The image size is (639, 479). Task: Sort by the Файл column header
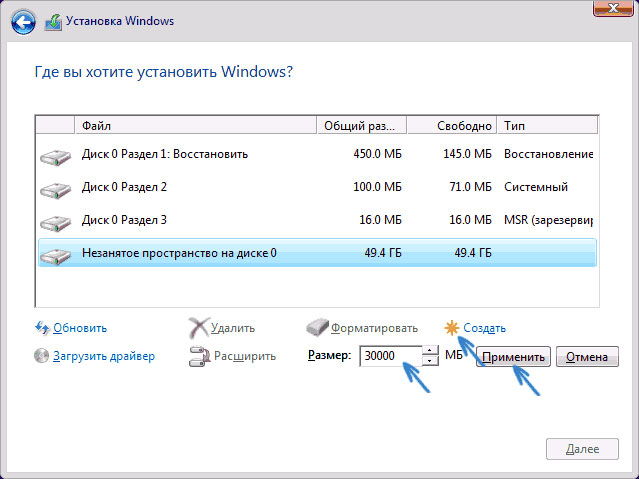[x=195, y=126]
